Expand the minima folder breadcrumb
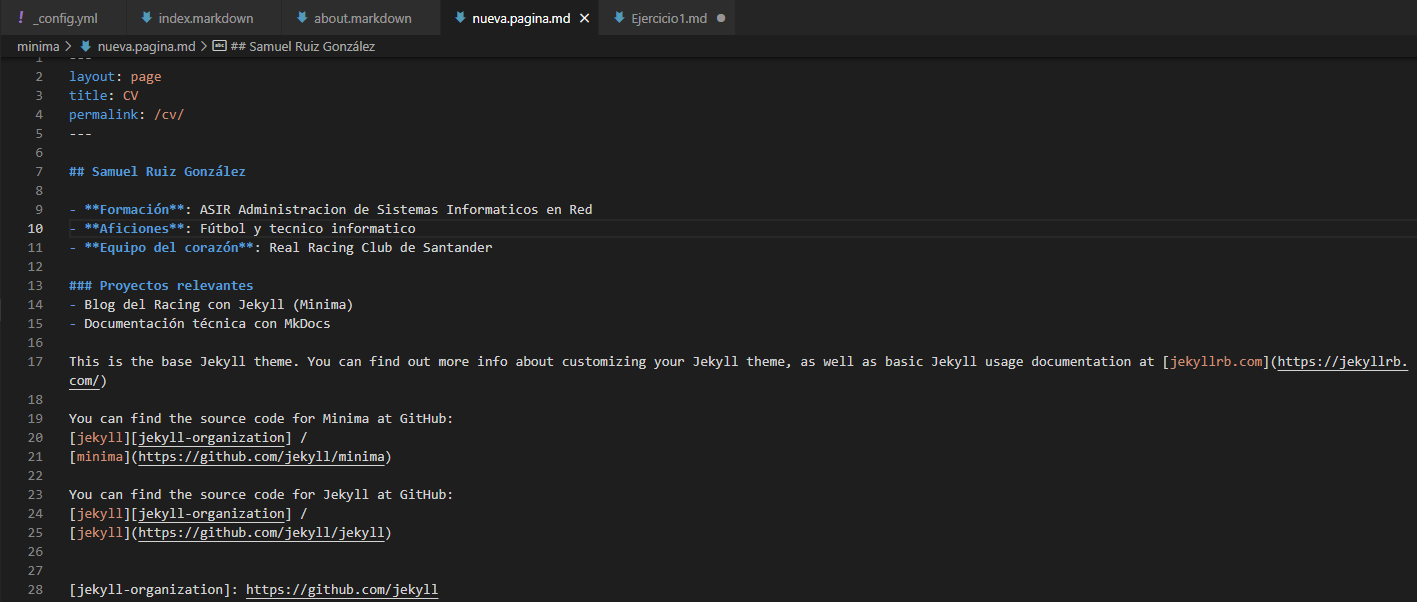This screenshot has width=1417, height=602. point(38,46)
